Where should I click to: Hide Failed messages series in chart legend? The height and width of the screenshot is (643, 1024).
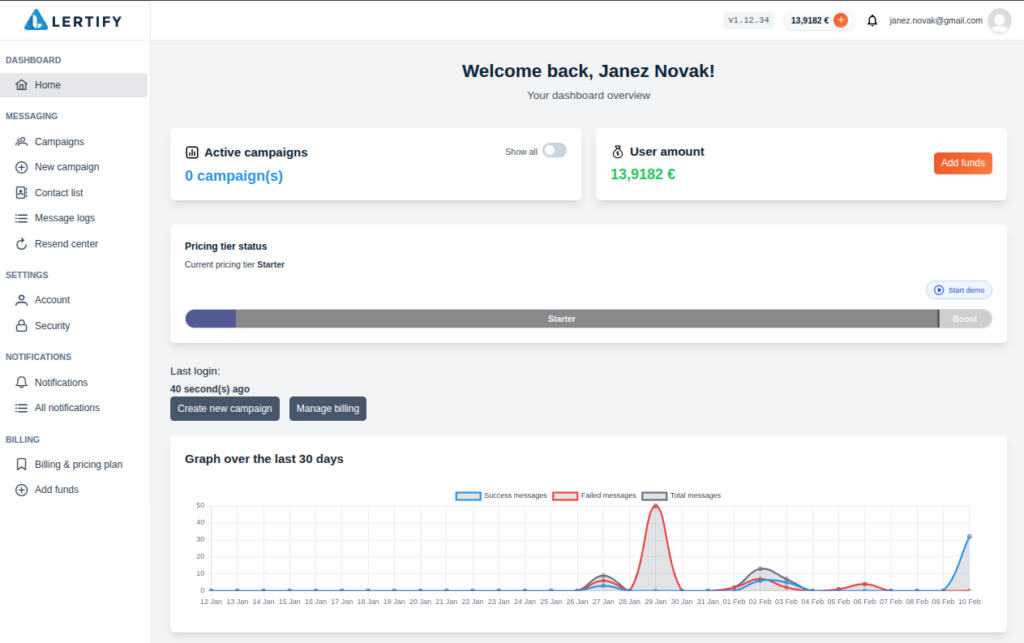595,496
